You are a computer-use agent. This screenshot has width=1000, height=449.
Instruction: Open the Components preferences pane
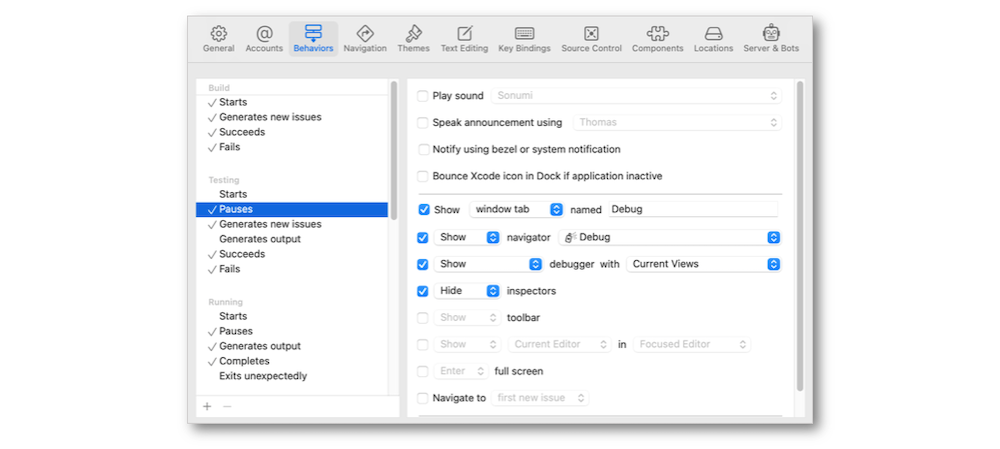click(x=657, y=39)
